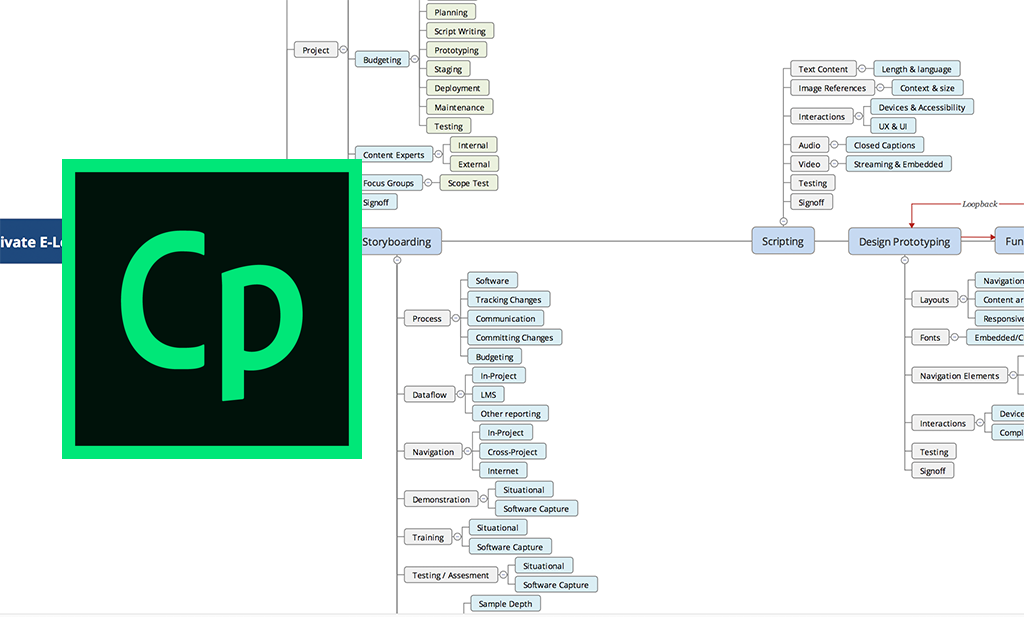Select the Process node
1024x617 pixels.
[x=427, y=319]
